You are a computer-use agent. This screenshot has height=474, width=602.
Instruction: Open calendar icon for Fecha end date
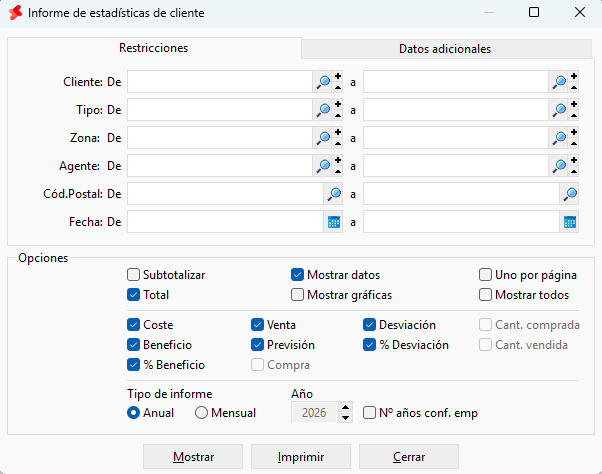click(570, 222)
